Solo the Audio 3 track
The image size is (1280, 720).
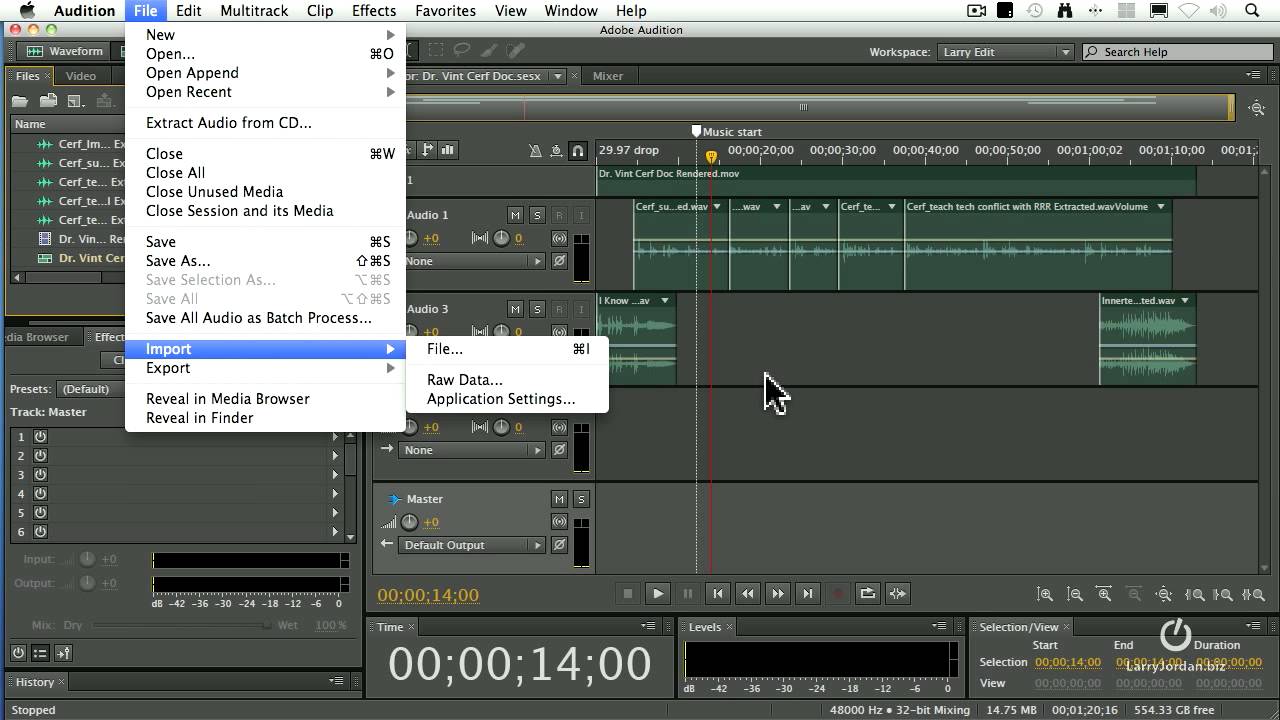click(x=537, y=309)
